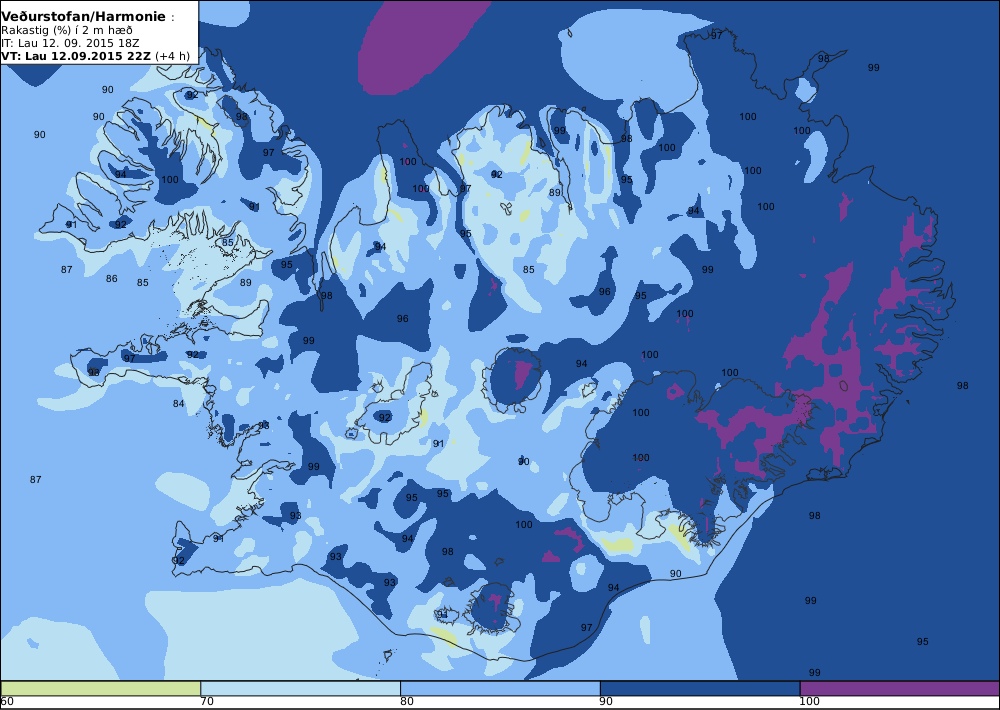The width and height of the screenshot is (1000, 710).
Task: Select the medium blue 80–90 legend swatch
Action: point(500,688)
